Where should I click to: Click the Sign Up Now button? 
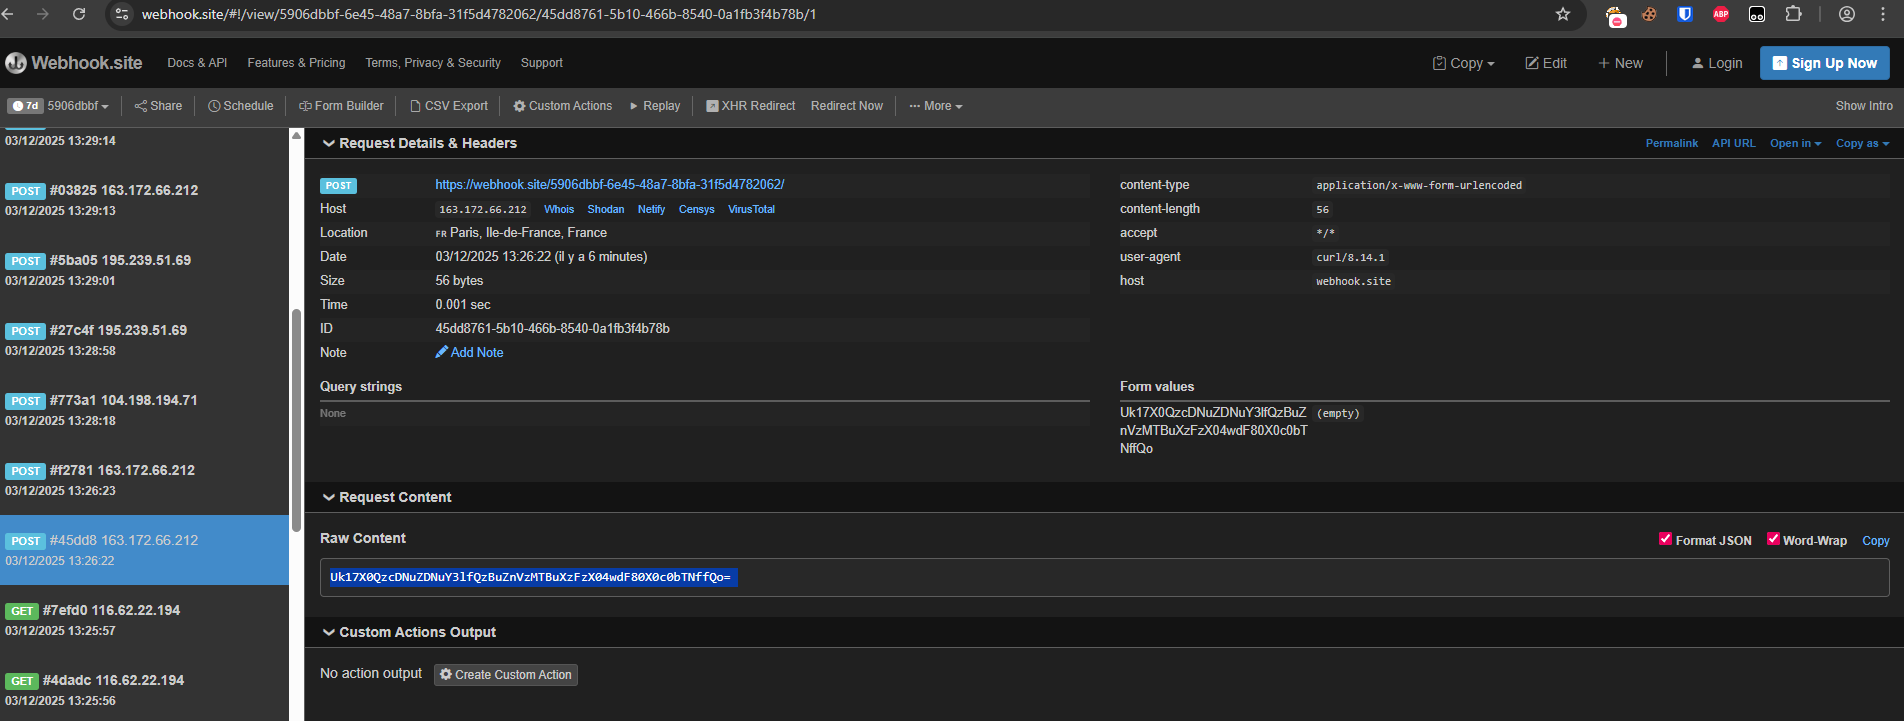(x=1824, y=63)
